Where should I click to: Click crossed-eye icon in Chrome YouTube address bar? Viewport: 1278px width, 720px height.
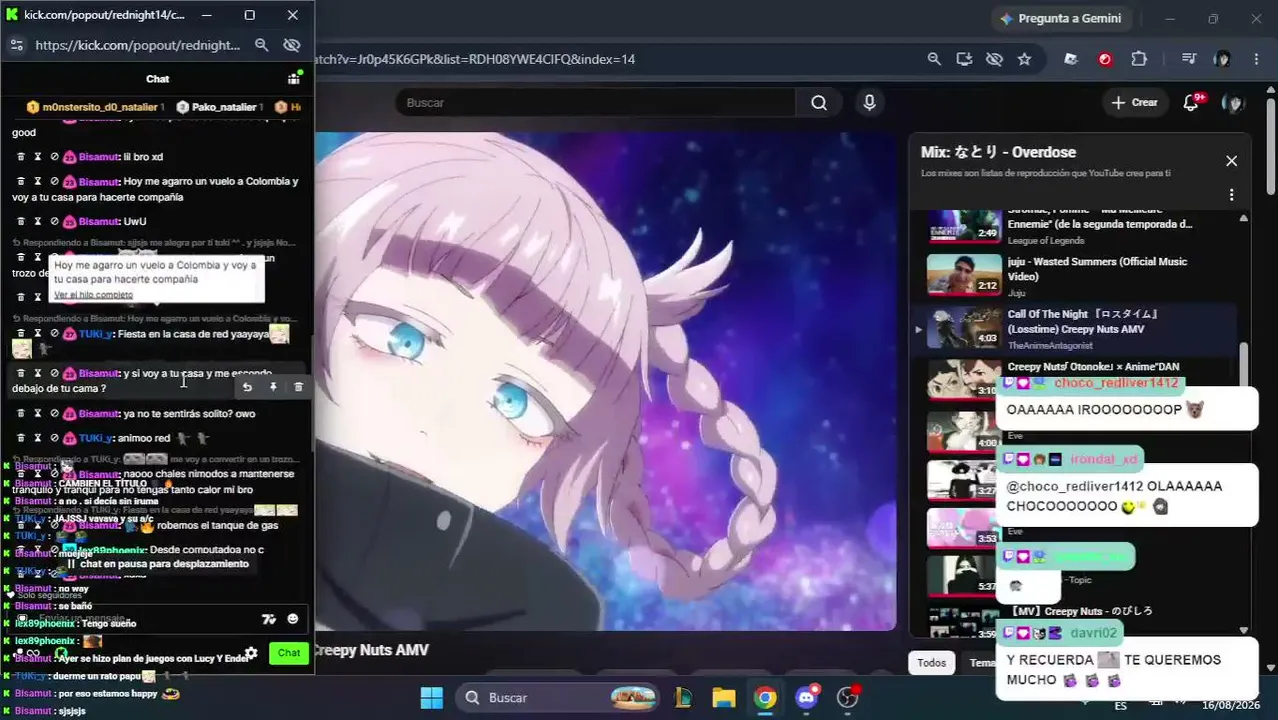994,59
